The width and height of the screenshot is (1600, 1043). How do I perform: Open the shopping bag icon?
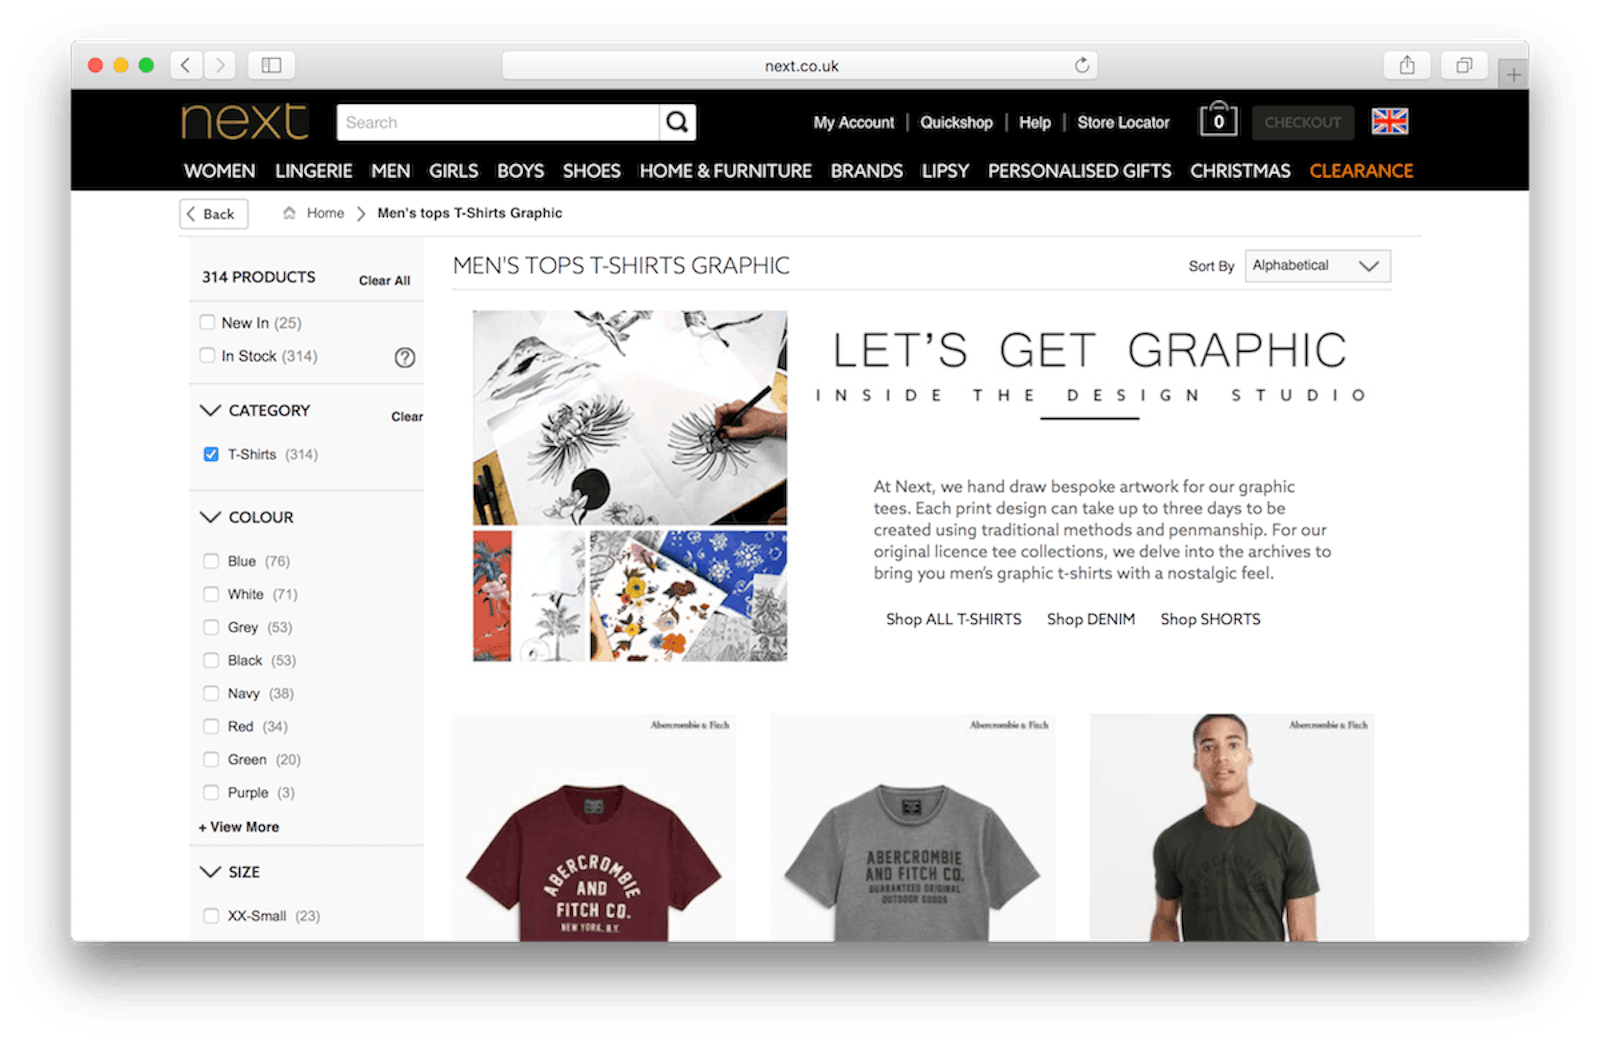1218,120
